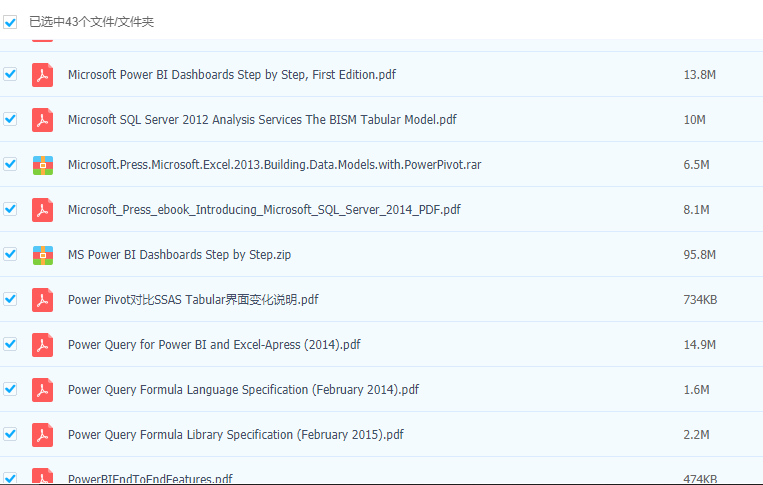763x485 pixels.
Task: Click PDF icon for Formula Library Specification
Action: 42,435
